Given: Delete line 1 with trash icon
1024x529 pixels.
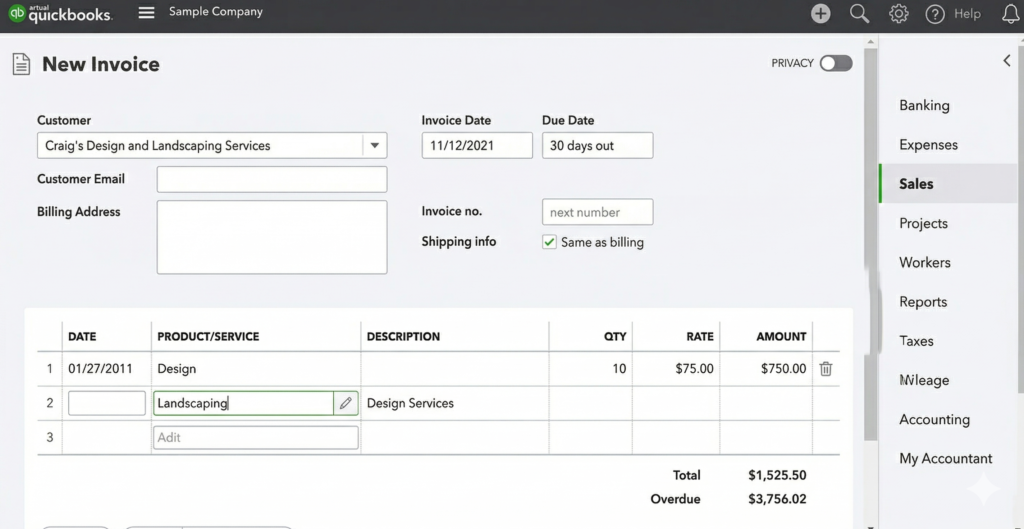Looking at the screenshot, I should point(826,369).
